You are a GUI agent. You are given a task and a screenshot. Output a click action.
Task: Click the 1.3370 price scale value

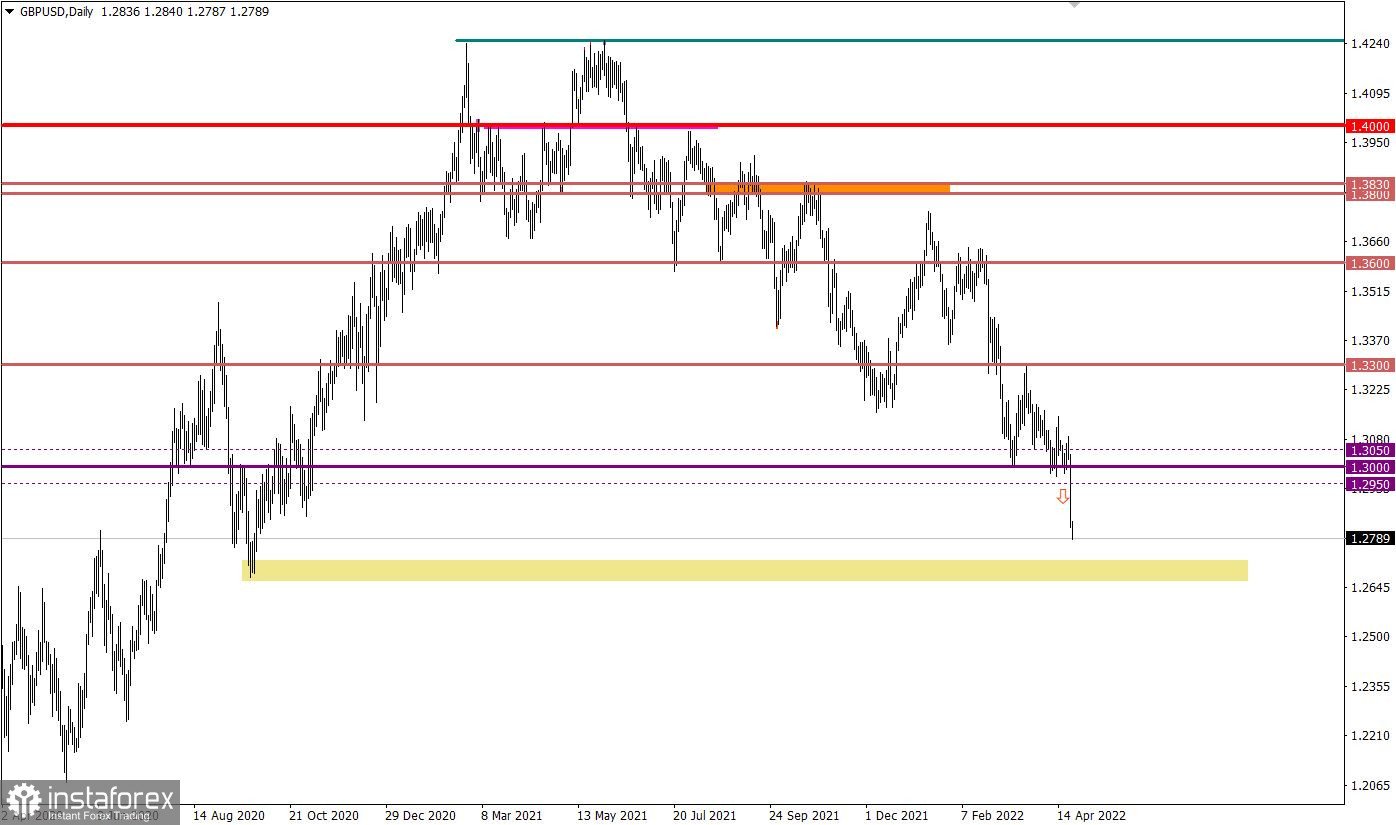[1370, 340]
